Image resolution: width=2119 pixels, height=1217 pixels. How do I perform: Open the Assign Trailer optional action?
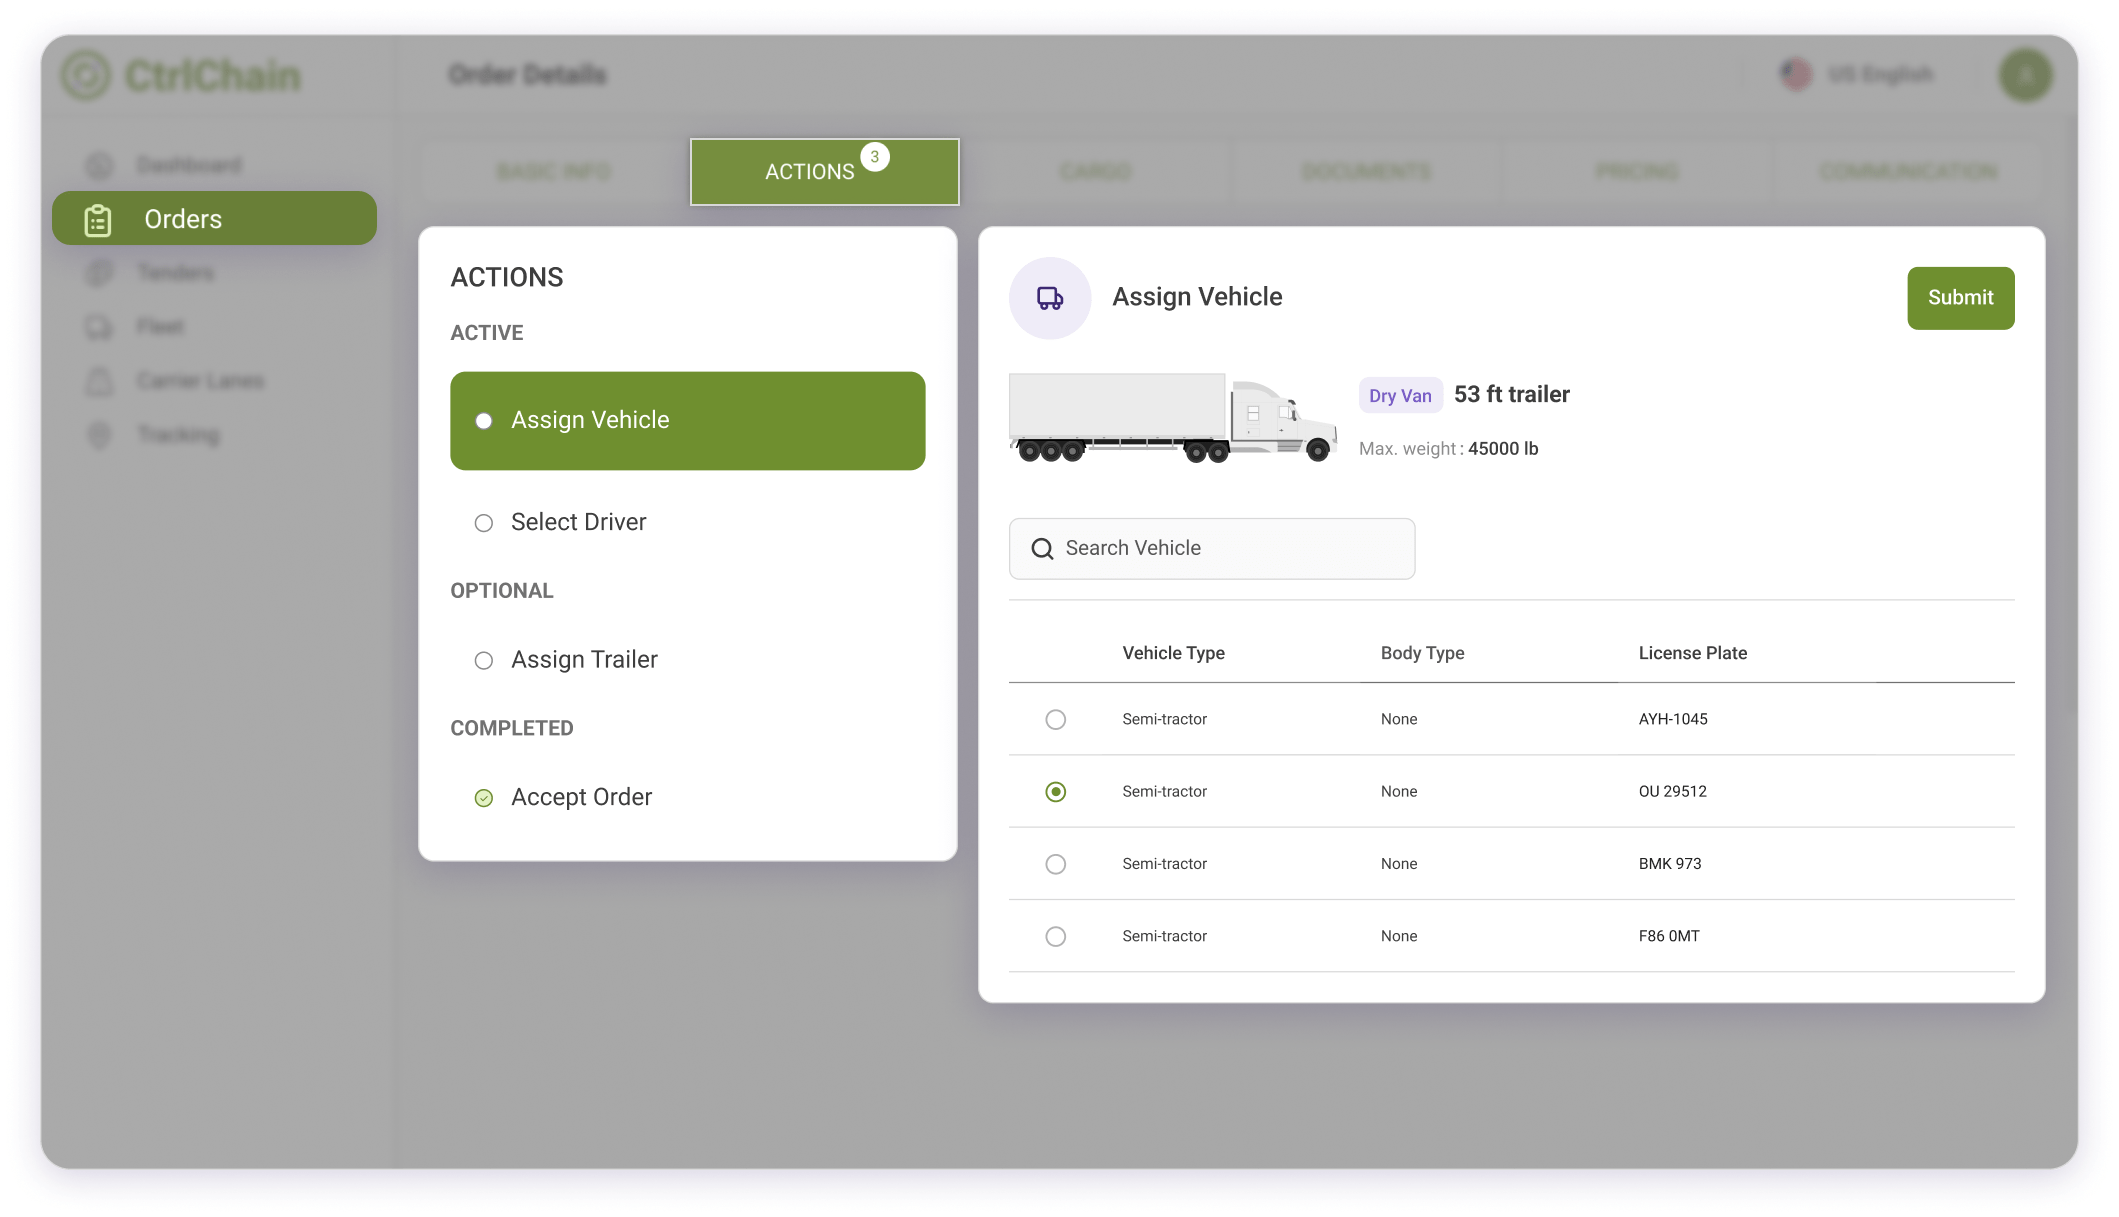tap(583, 660)
